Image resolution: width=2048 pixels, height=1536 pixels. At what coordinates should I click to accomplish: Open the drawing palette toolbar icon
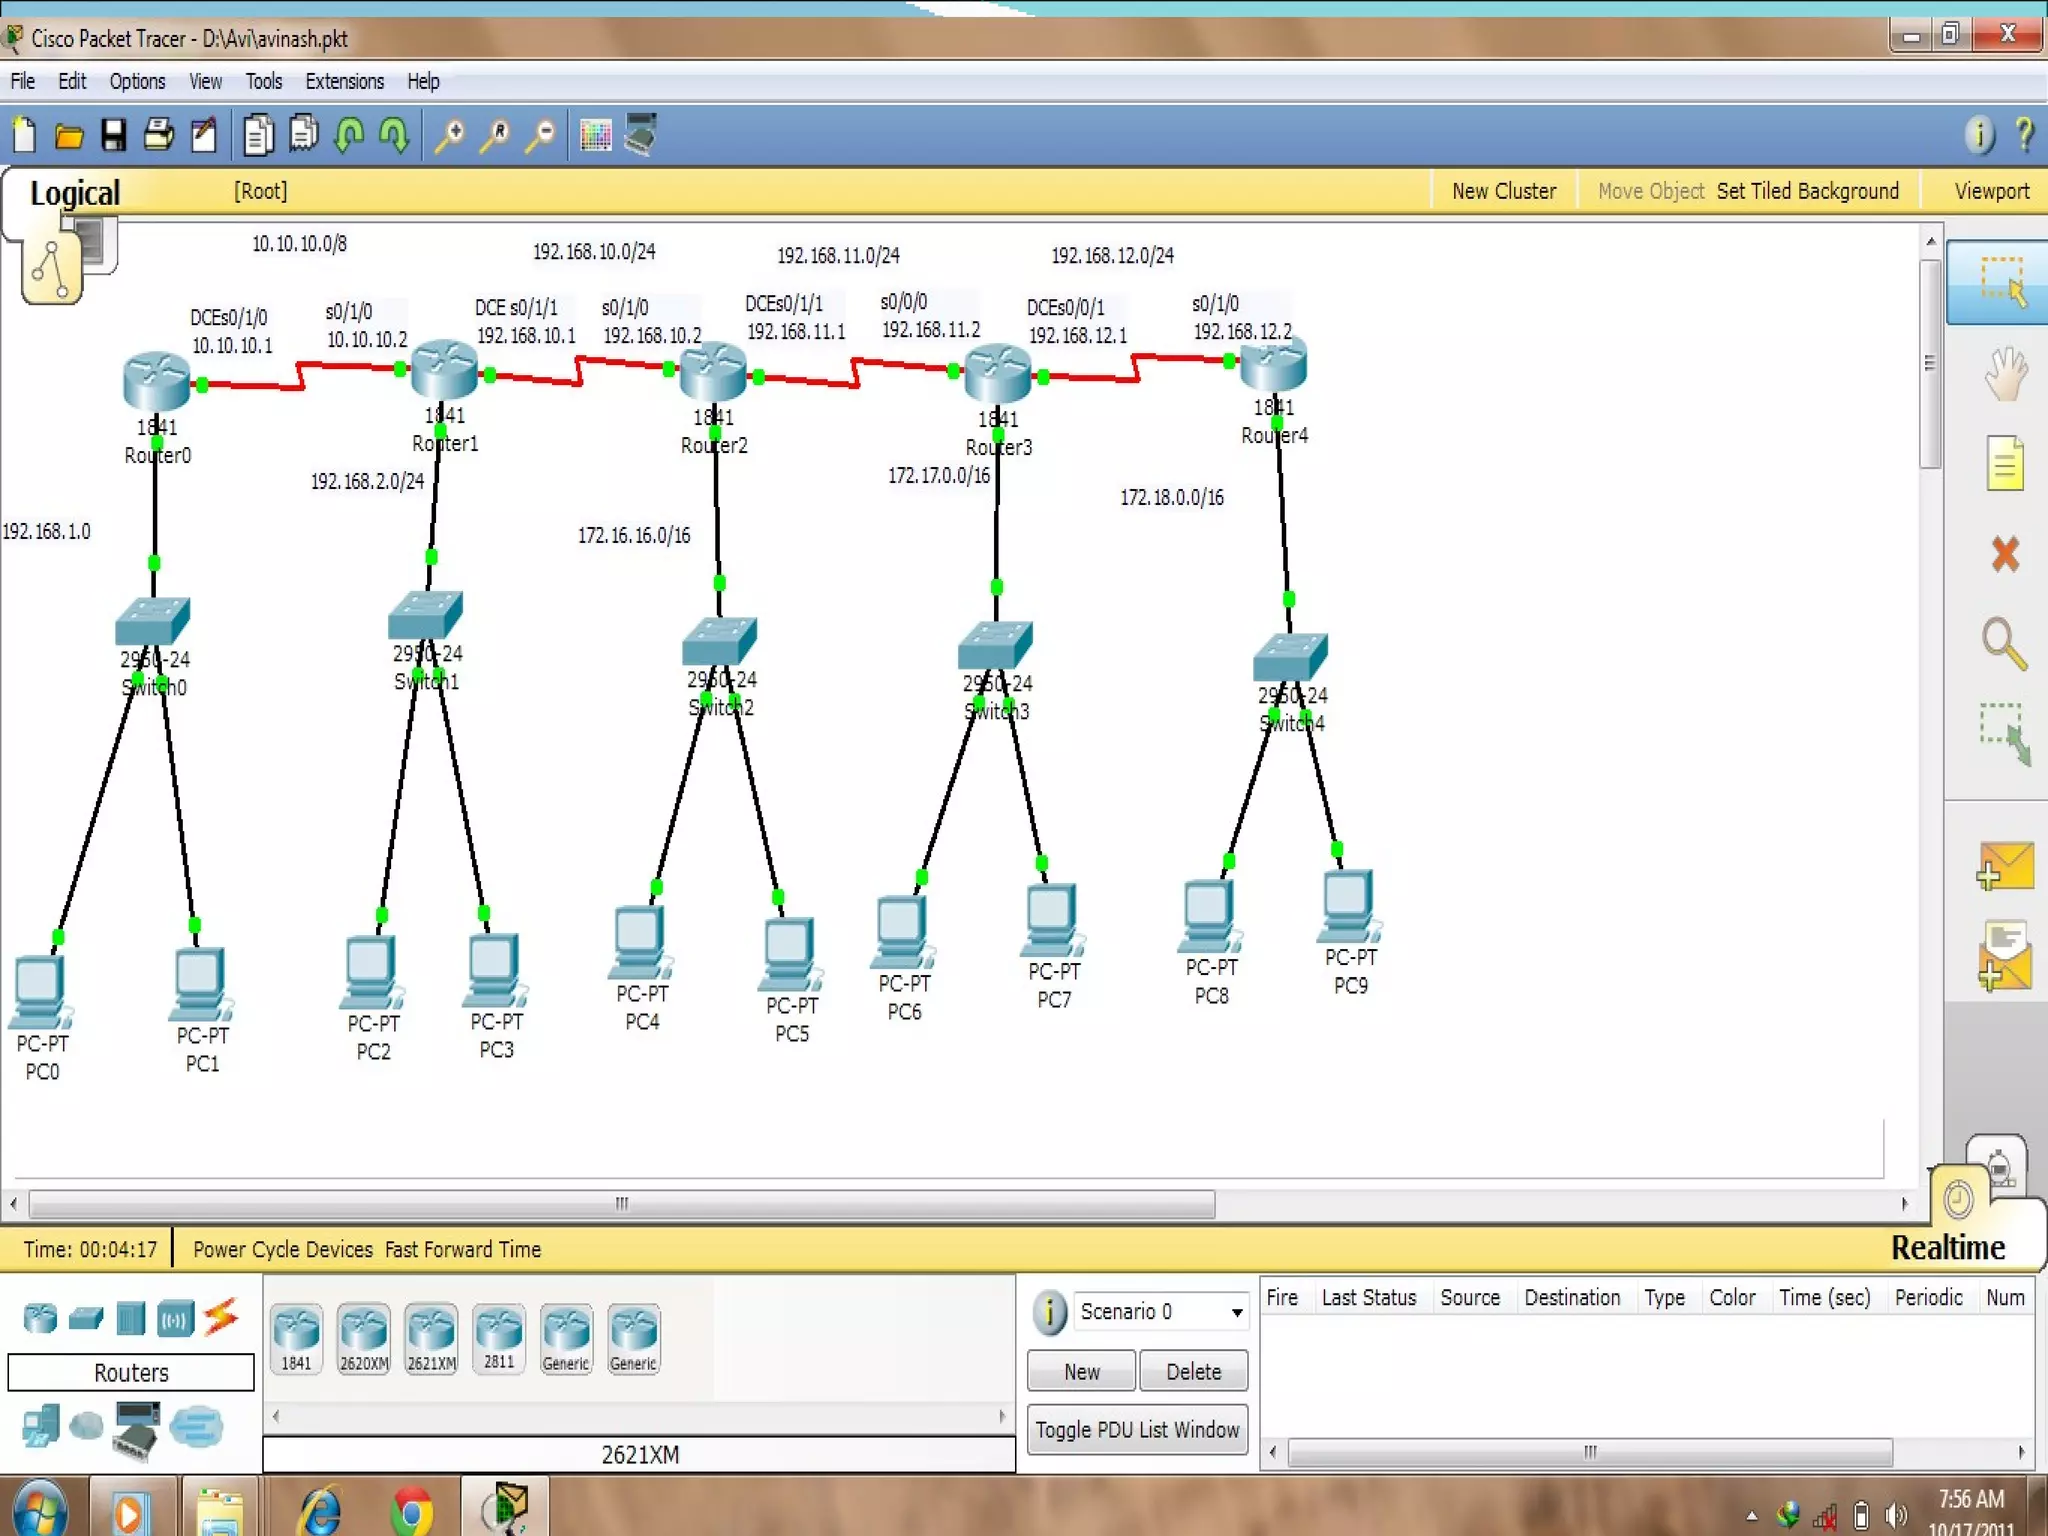click(595, 135)
